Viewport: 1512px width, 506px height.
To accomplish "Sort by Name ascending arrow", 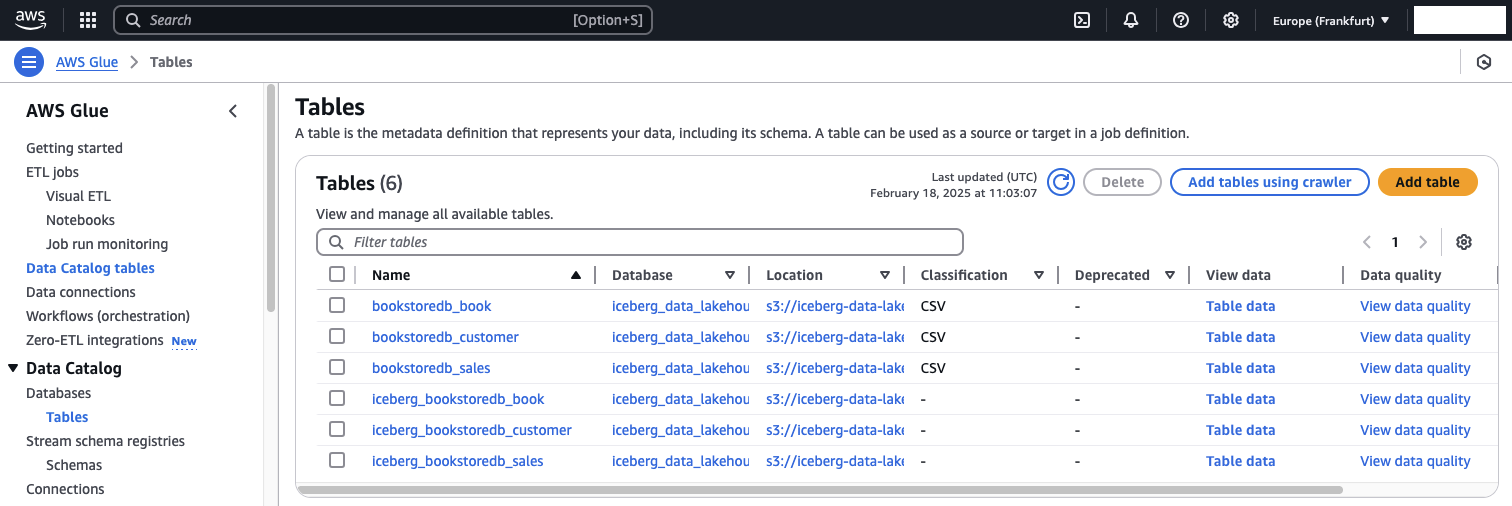I will (575, 275).
